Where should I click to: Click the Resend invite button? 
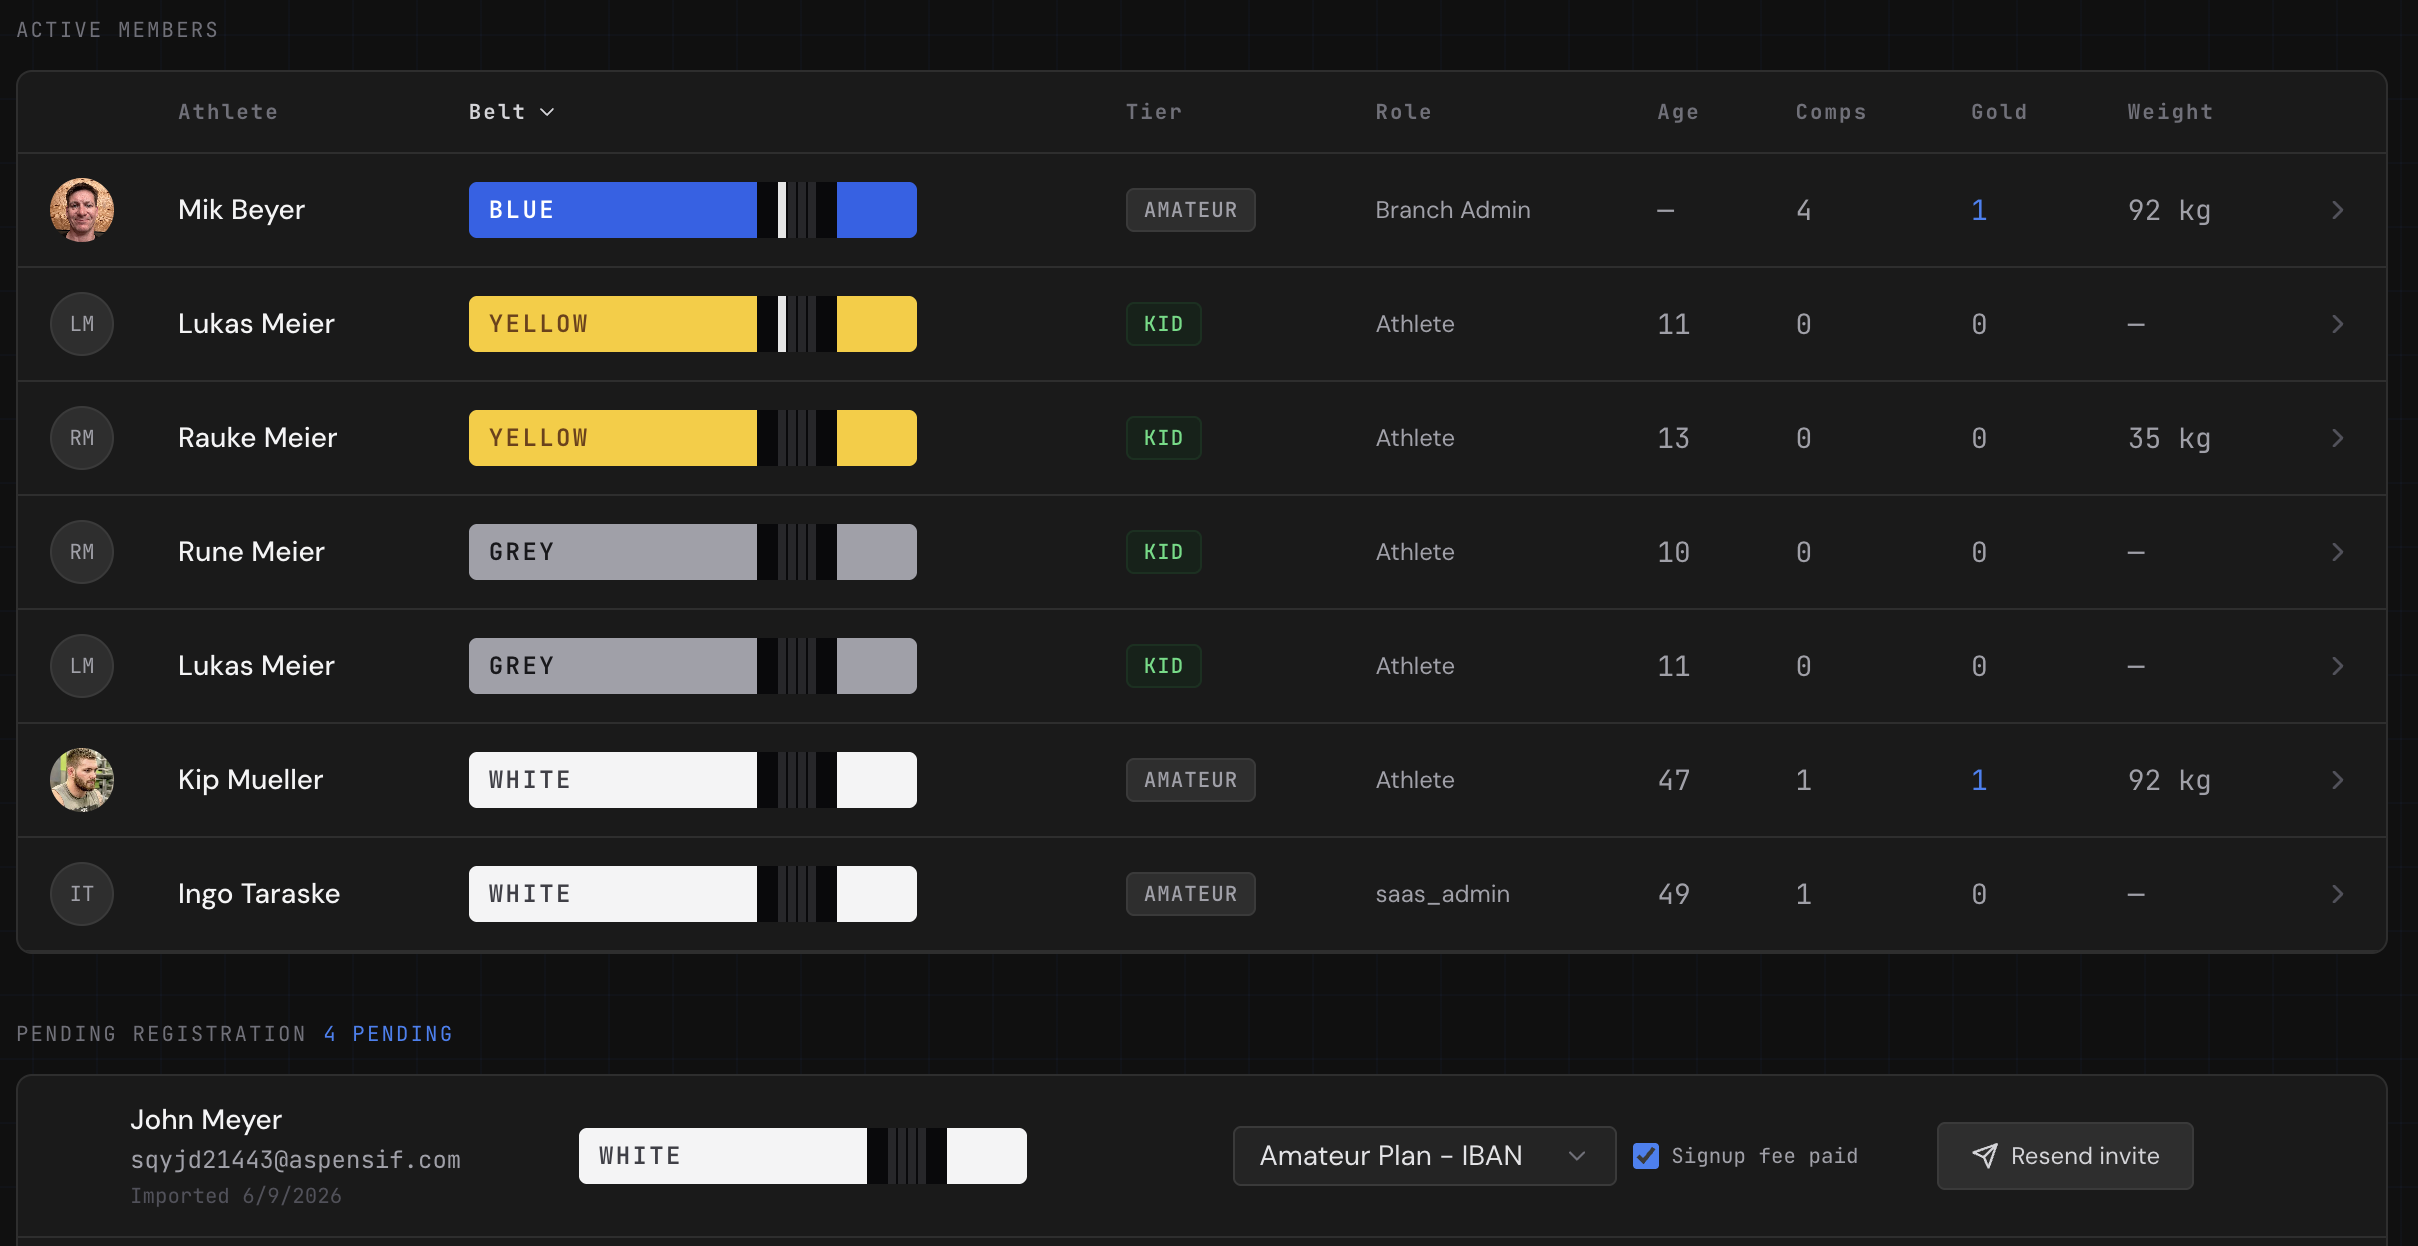[x=2065, y=1156]
